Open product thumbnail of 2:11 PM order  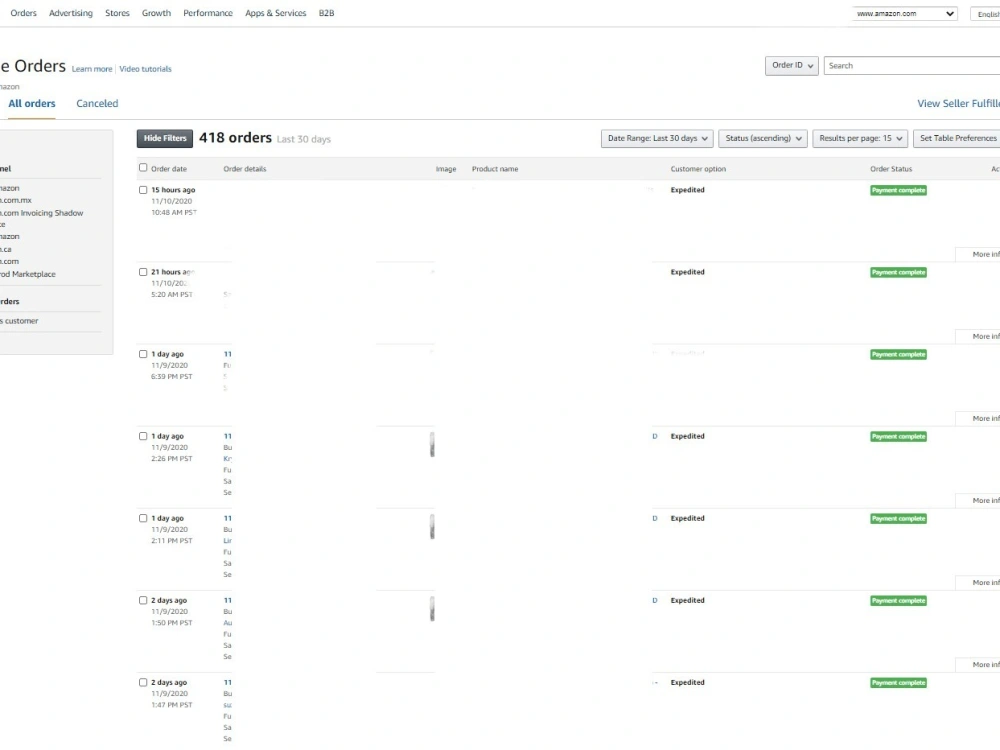(x=432, y=527)
